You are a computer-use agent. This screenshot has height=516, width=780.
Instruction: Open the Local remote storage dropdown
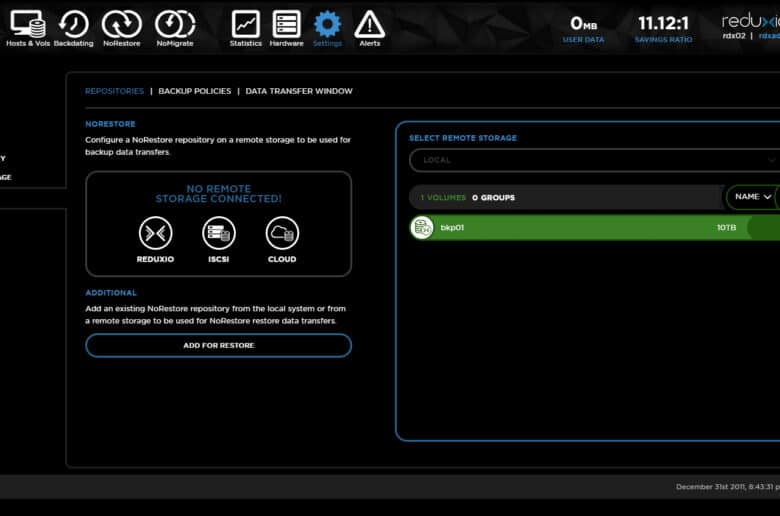pos(594,160)
